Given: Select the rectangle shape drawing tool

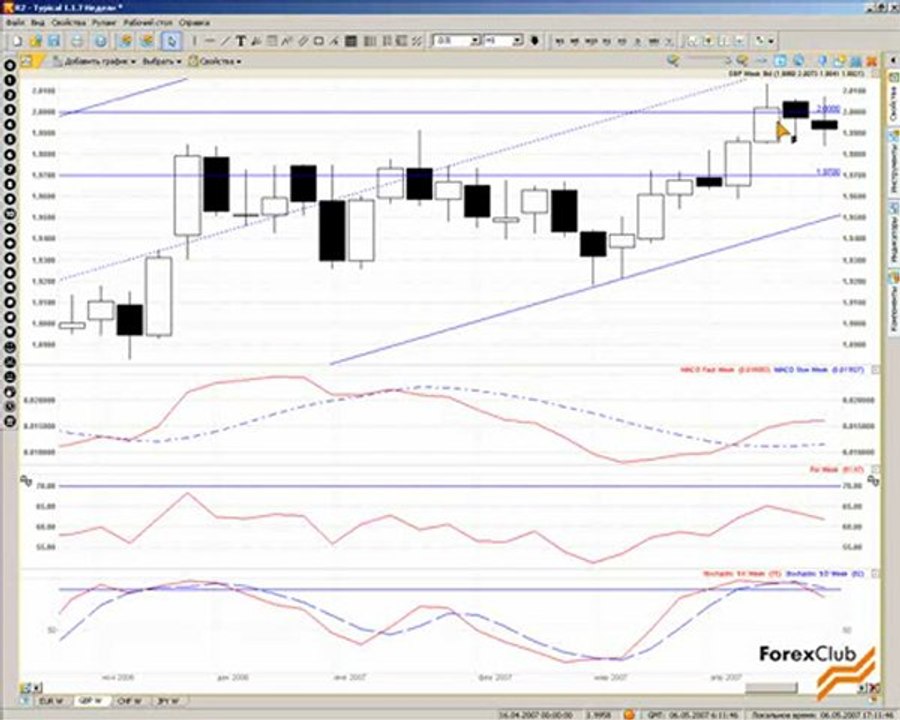Looking at the screenshot, I should click(x=319, y=41).
